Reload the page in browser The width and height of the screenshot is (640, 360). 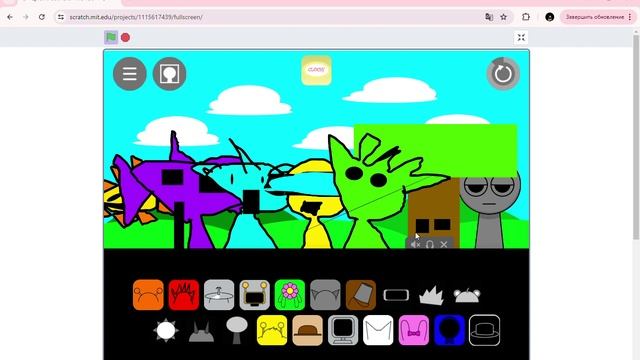click(42, 17)
